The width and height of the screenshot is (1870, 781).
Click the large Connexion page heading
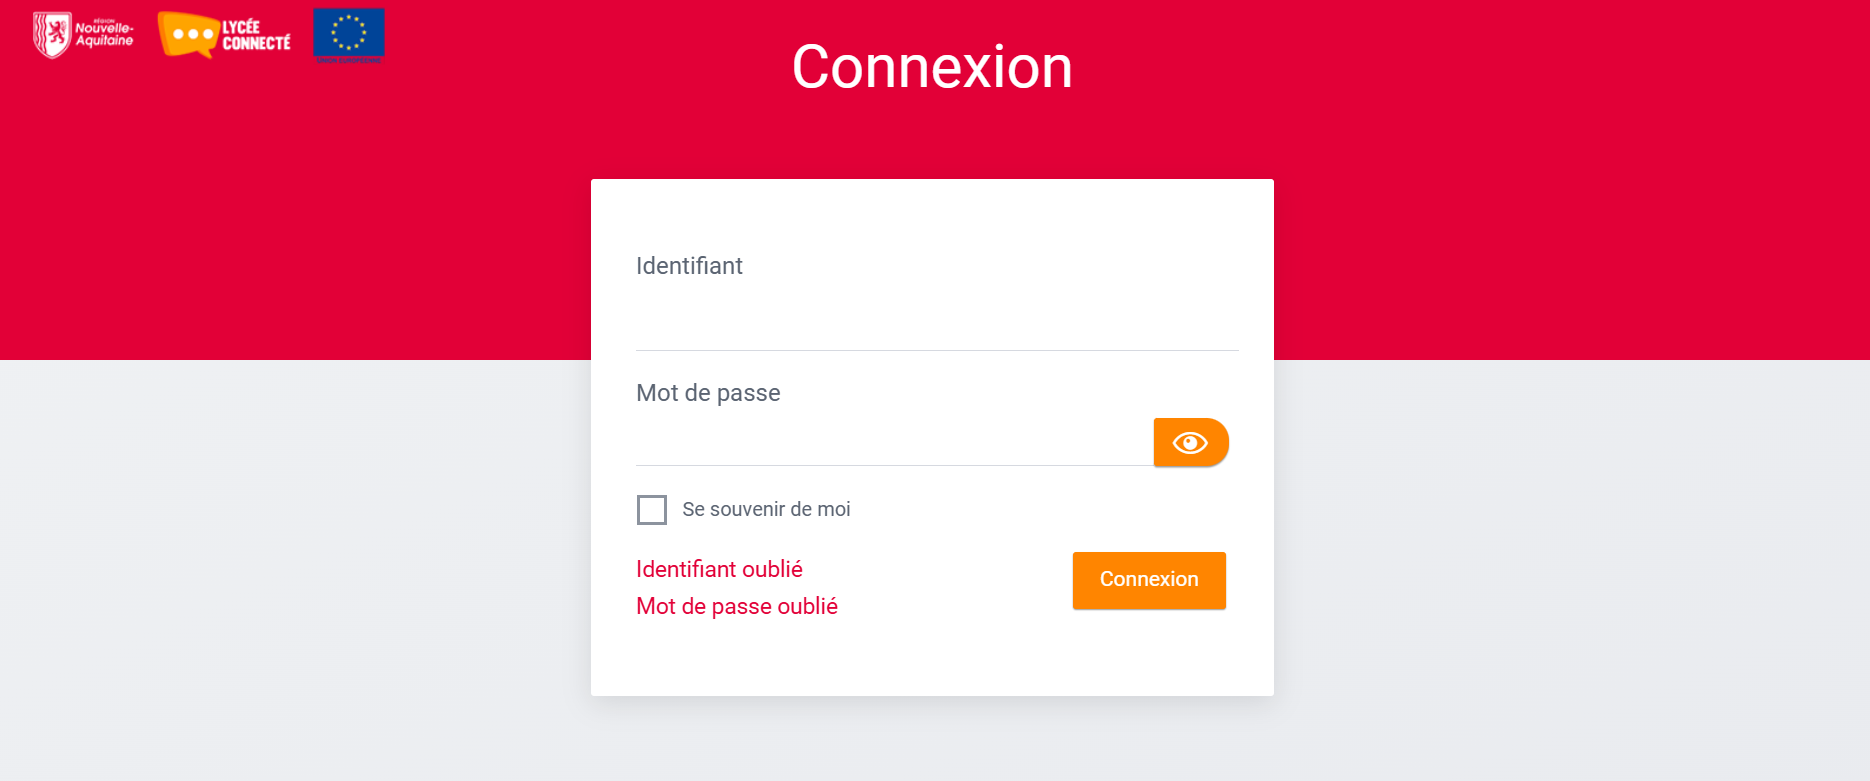932,67
